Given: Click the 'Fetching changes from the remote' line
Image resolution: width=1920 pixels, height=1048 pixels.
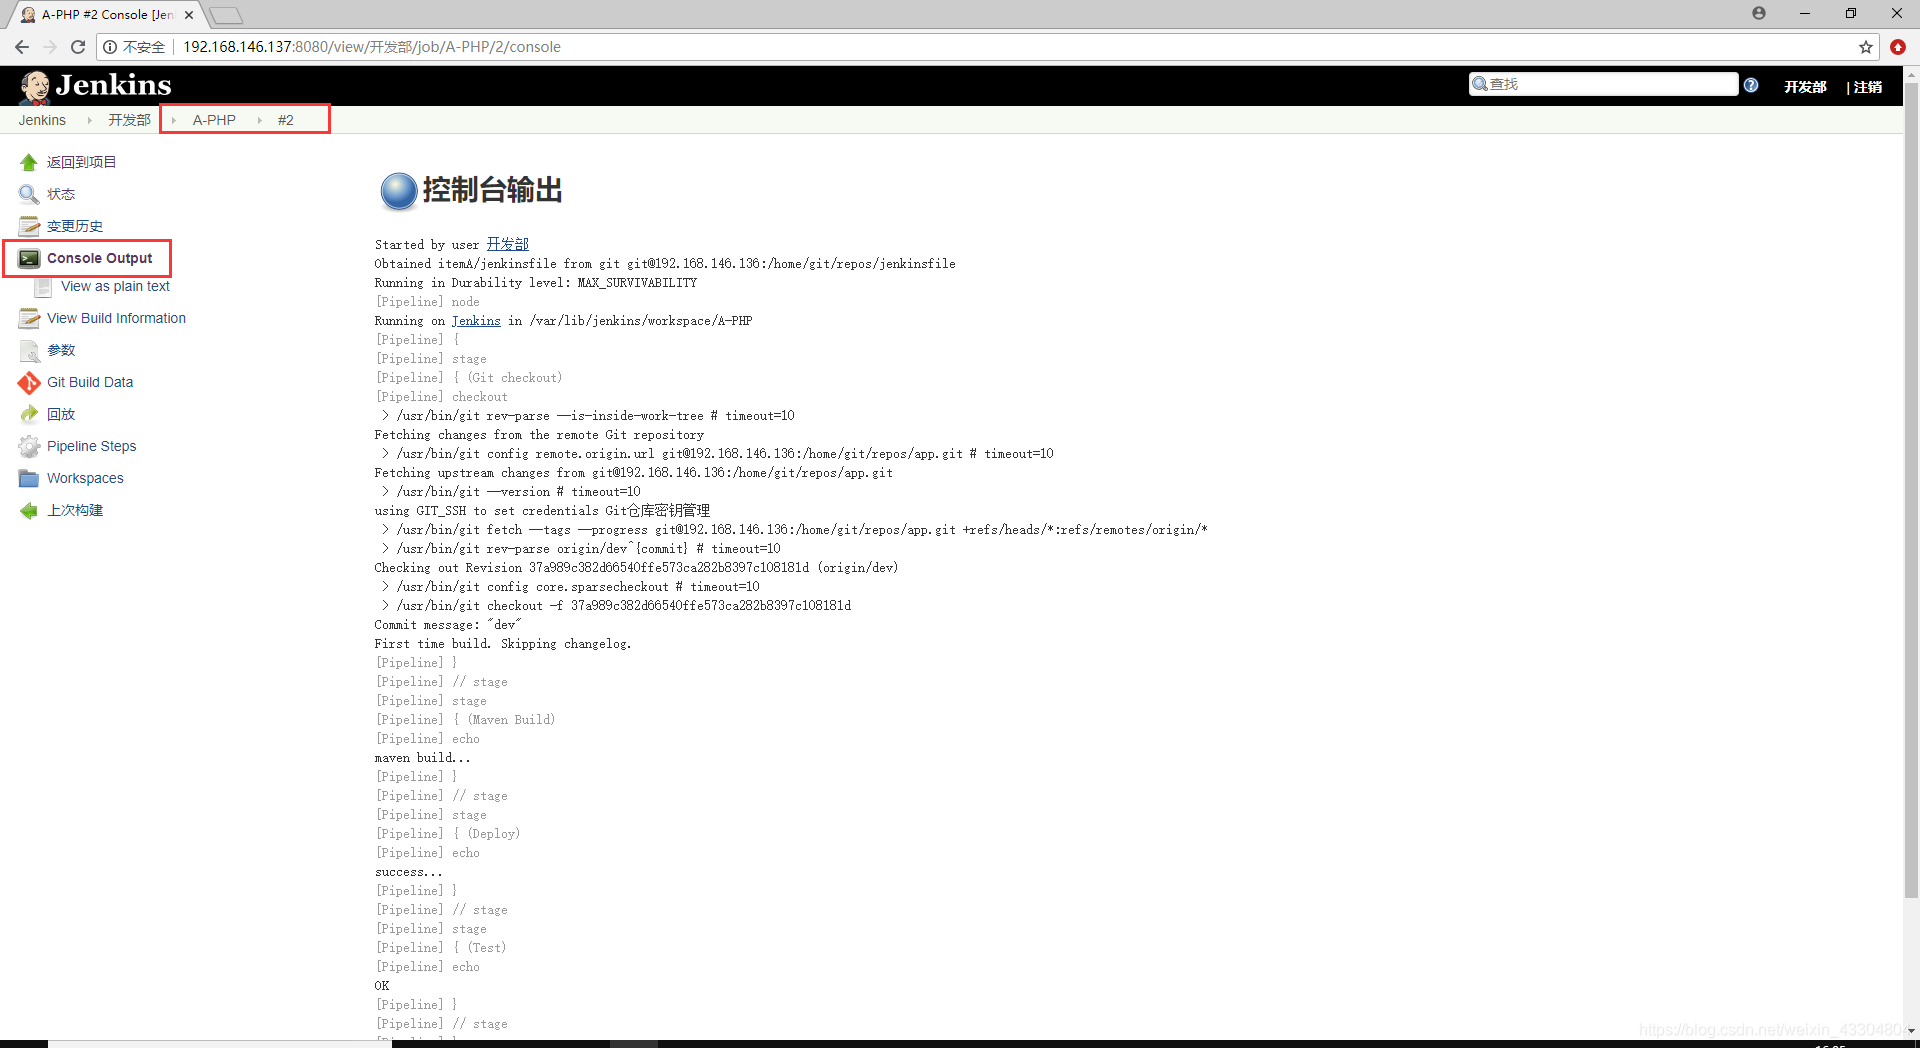Looking at the screenshot, I should point(539,435).
